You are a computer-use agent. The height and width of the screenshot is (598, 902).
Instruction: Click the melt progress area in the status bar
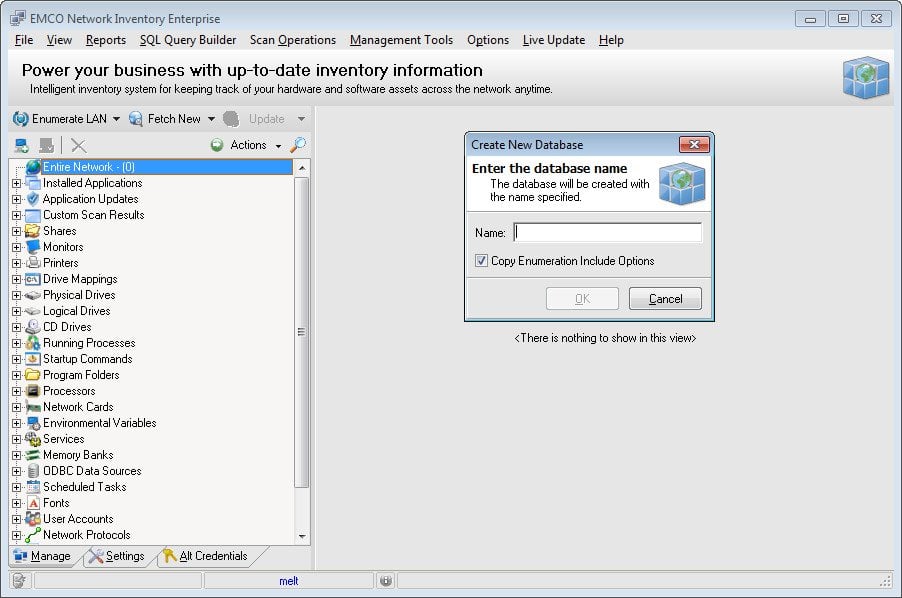(x=290, y=580)
